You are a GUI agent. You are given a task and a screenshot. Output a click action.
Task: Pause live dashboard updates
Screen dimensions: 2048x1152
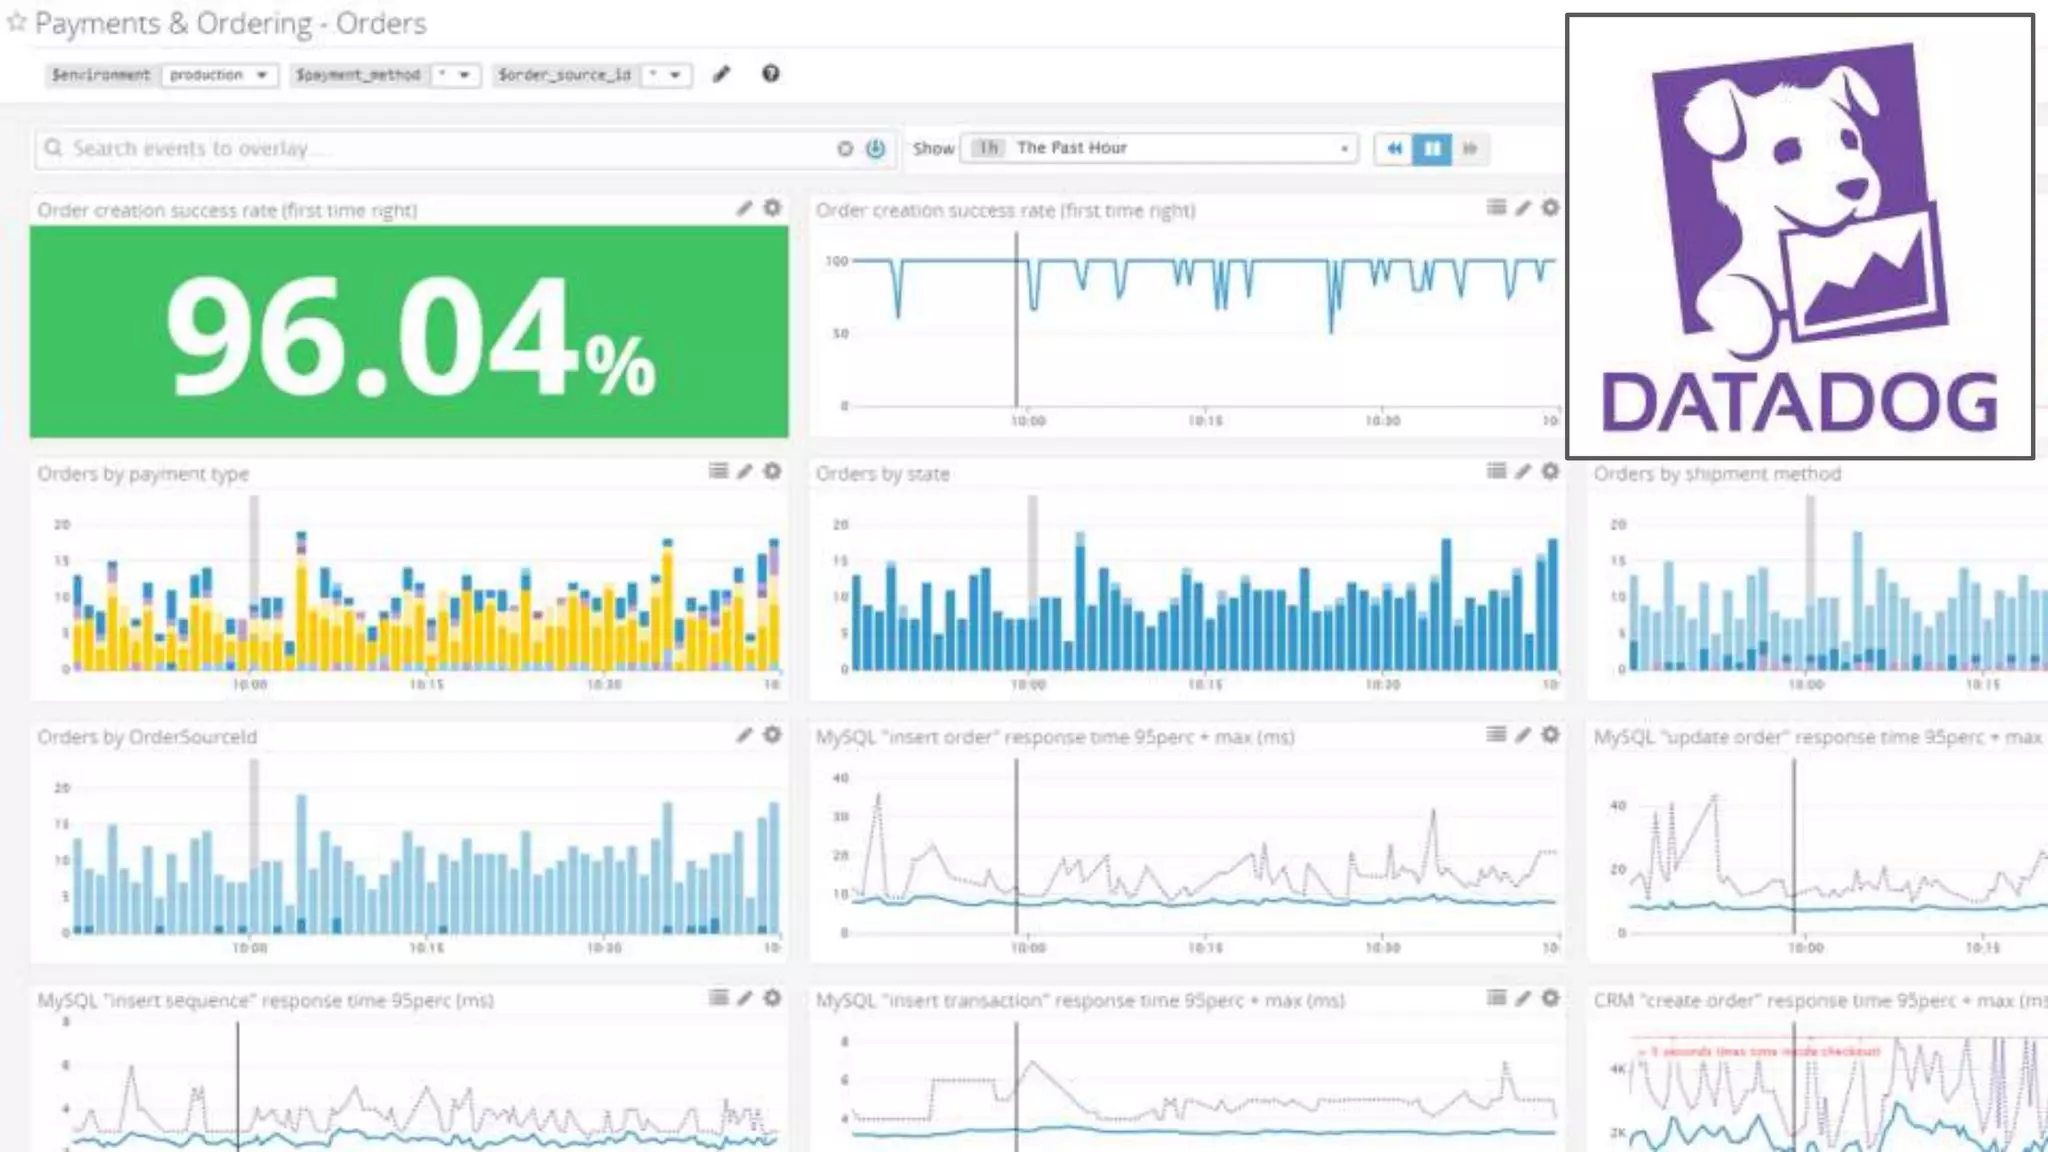1432,149
